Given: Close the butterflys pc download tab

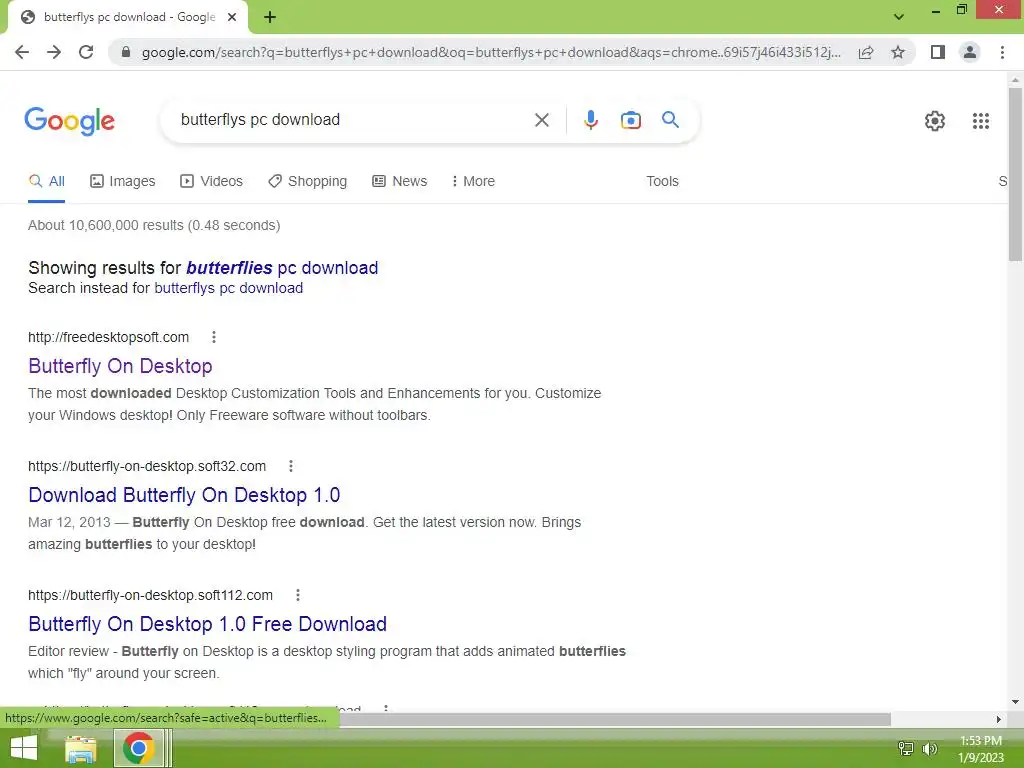Looking at the screenshot, I should point(232,17).
